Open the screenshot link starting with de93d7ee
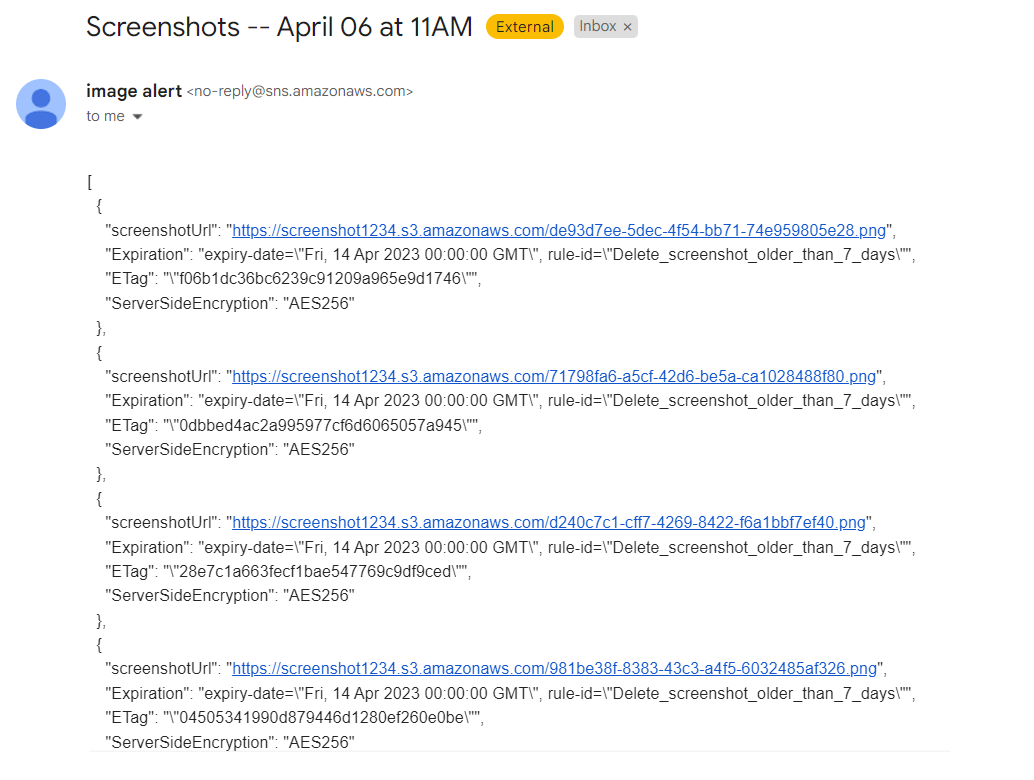Viewport: 1034px width, 780px height. (x=559, y=230)
